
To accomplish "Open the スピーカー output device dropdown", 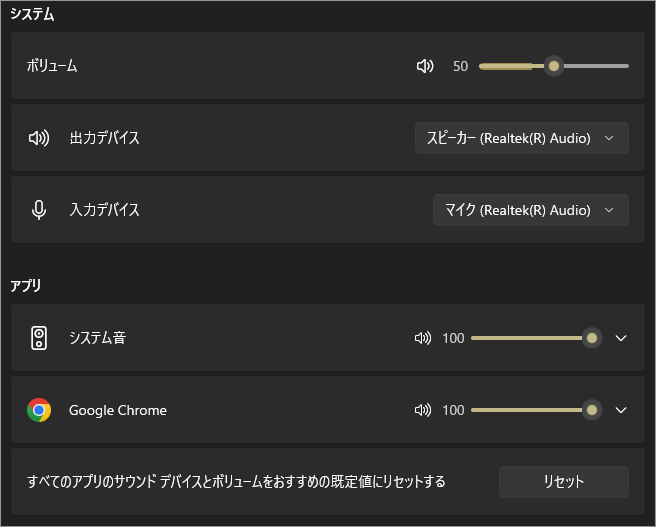I will (521, 138).
